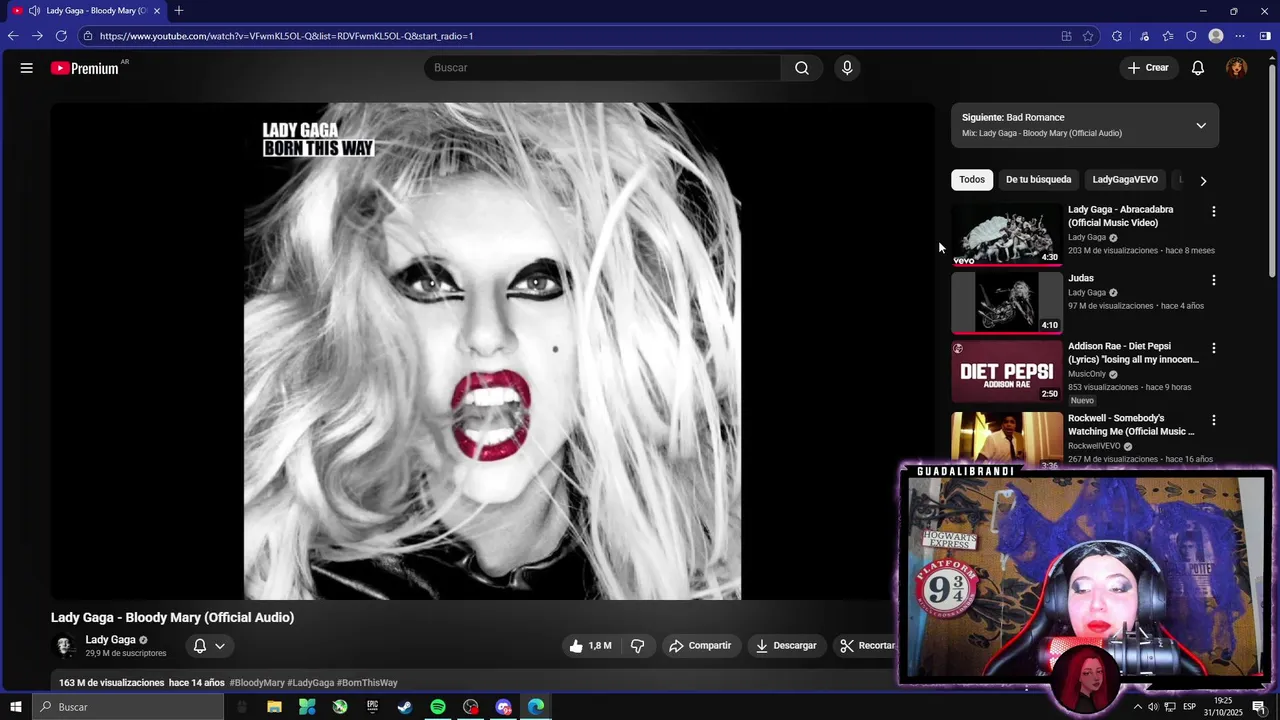Open the Lady Gaga channel name link

click(x=110, y=640)
